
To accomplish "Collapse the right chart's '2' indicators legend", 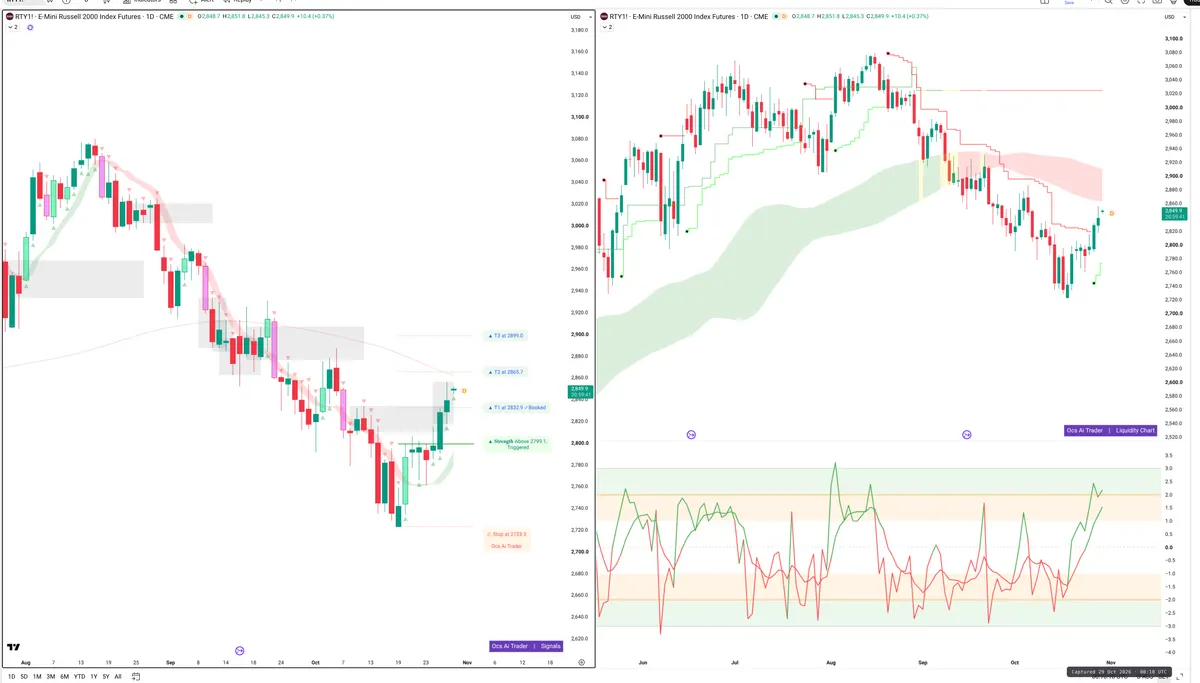I will (x=606, y=27).
